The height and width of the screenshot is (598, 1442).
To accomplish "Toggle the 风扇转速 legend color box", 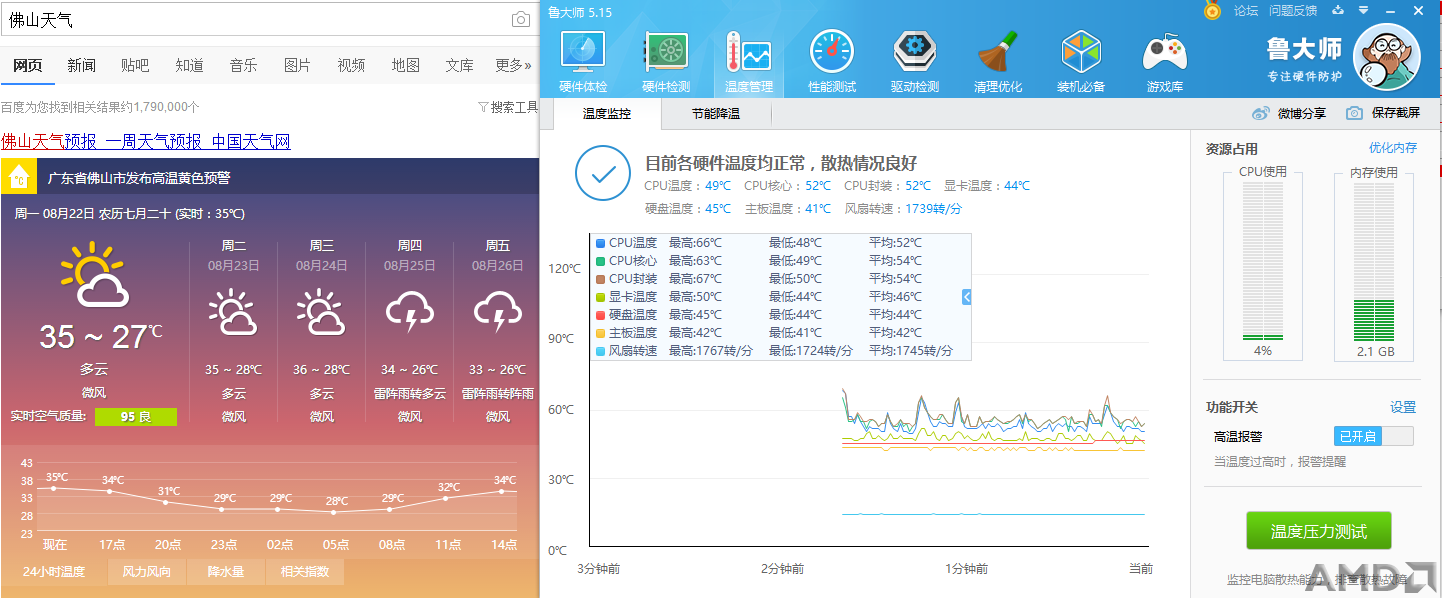I will pos(600,351).
